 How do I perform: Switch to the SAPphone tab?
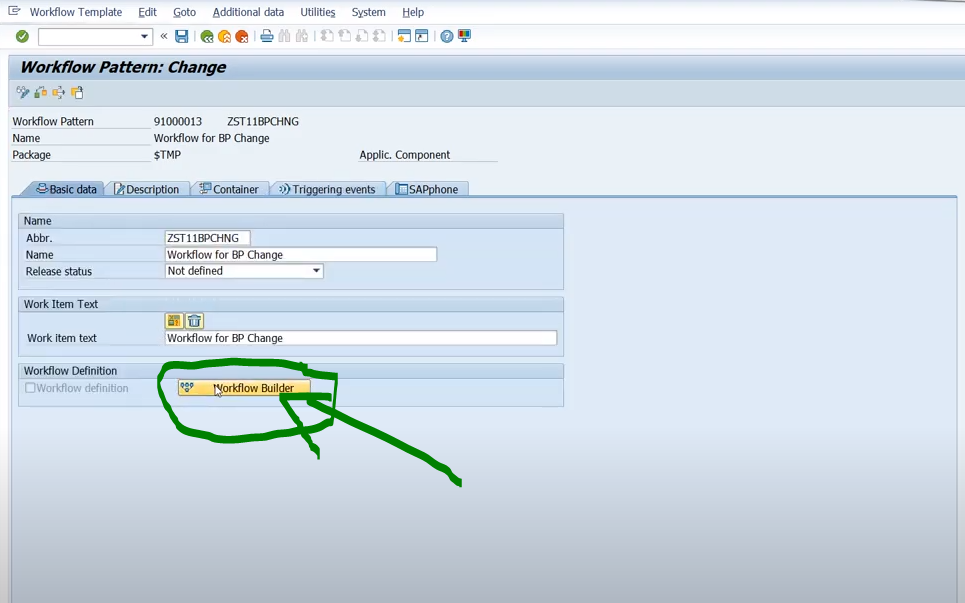(427, 189)
